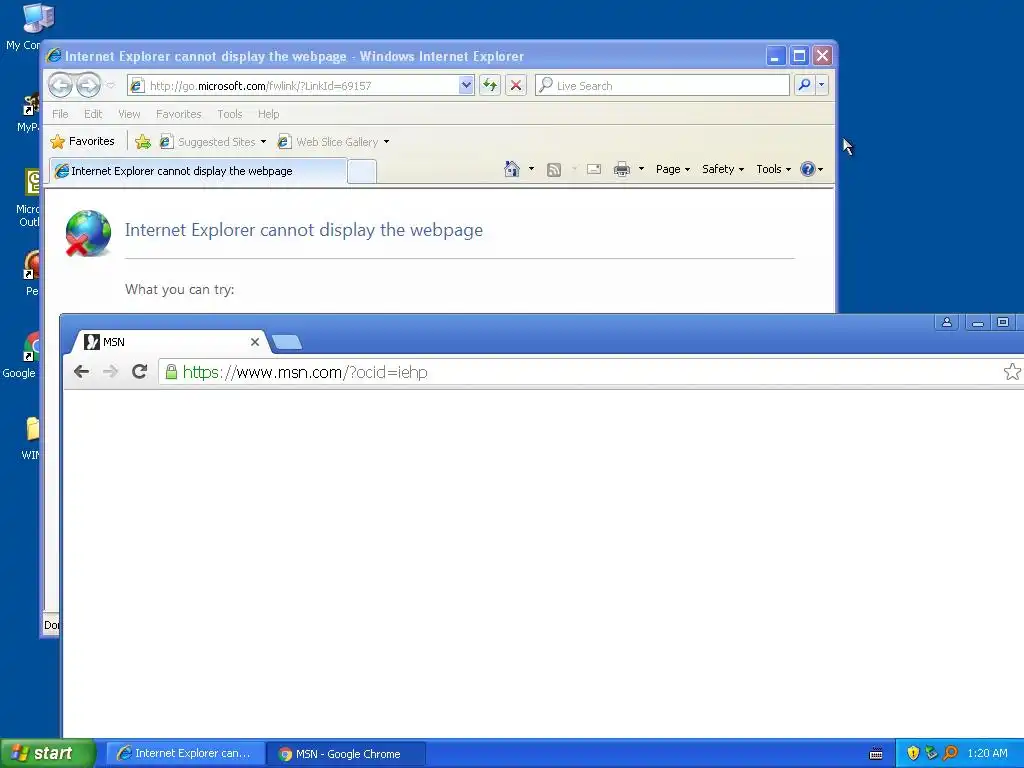Open the File menu in Internet Explorer
Image resolution: width=1024 pixels, height=768 pixels.
(x=60, y=114)
